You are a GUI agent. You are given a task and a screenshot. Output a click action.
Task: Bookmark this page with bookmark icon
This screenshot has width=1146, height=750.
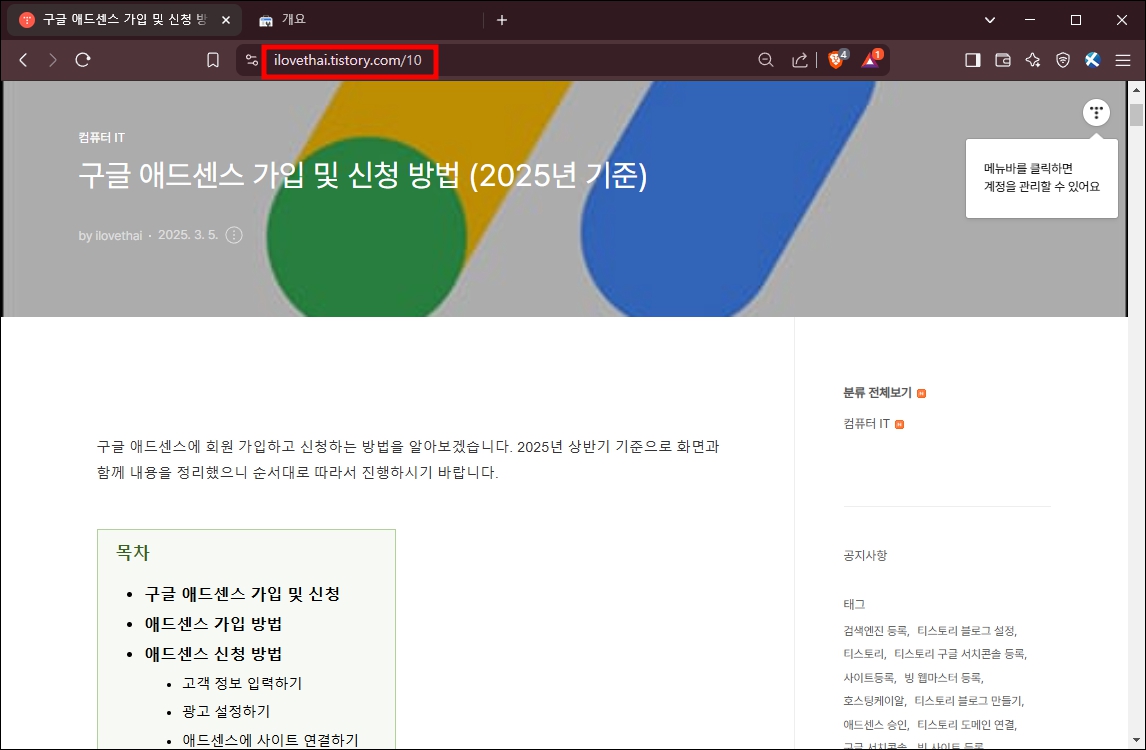pos(213,60)
